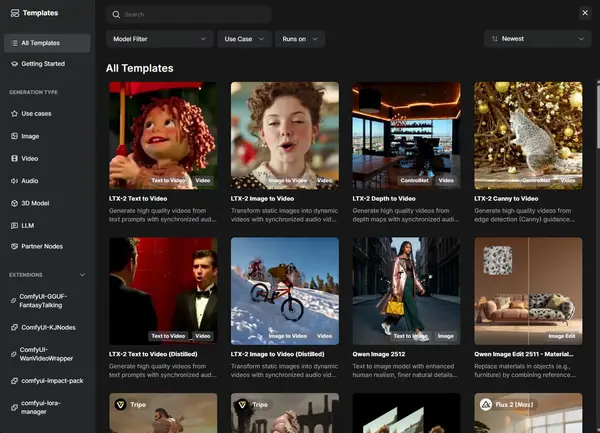Click the sort arrows icon beside Newest

[x=495, y=39]
